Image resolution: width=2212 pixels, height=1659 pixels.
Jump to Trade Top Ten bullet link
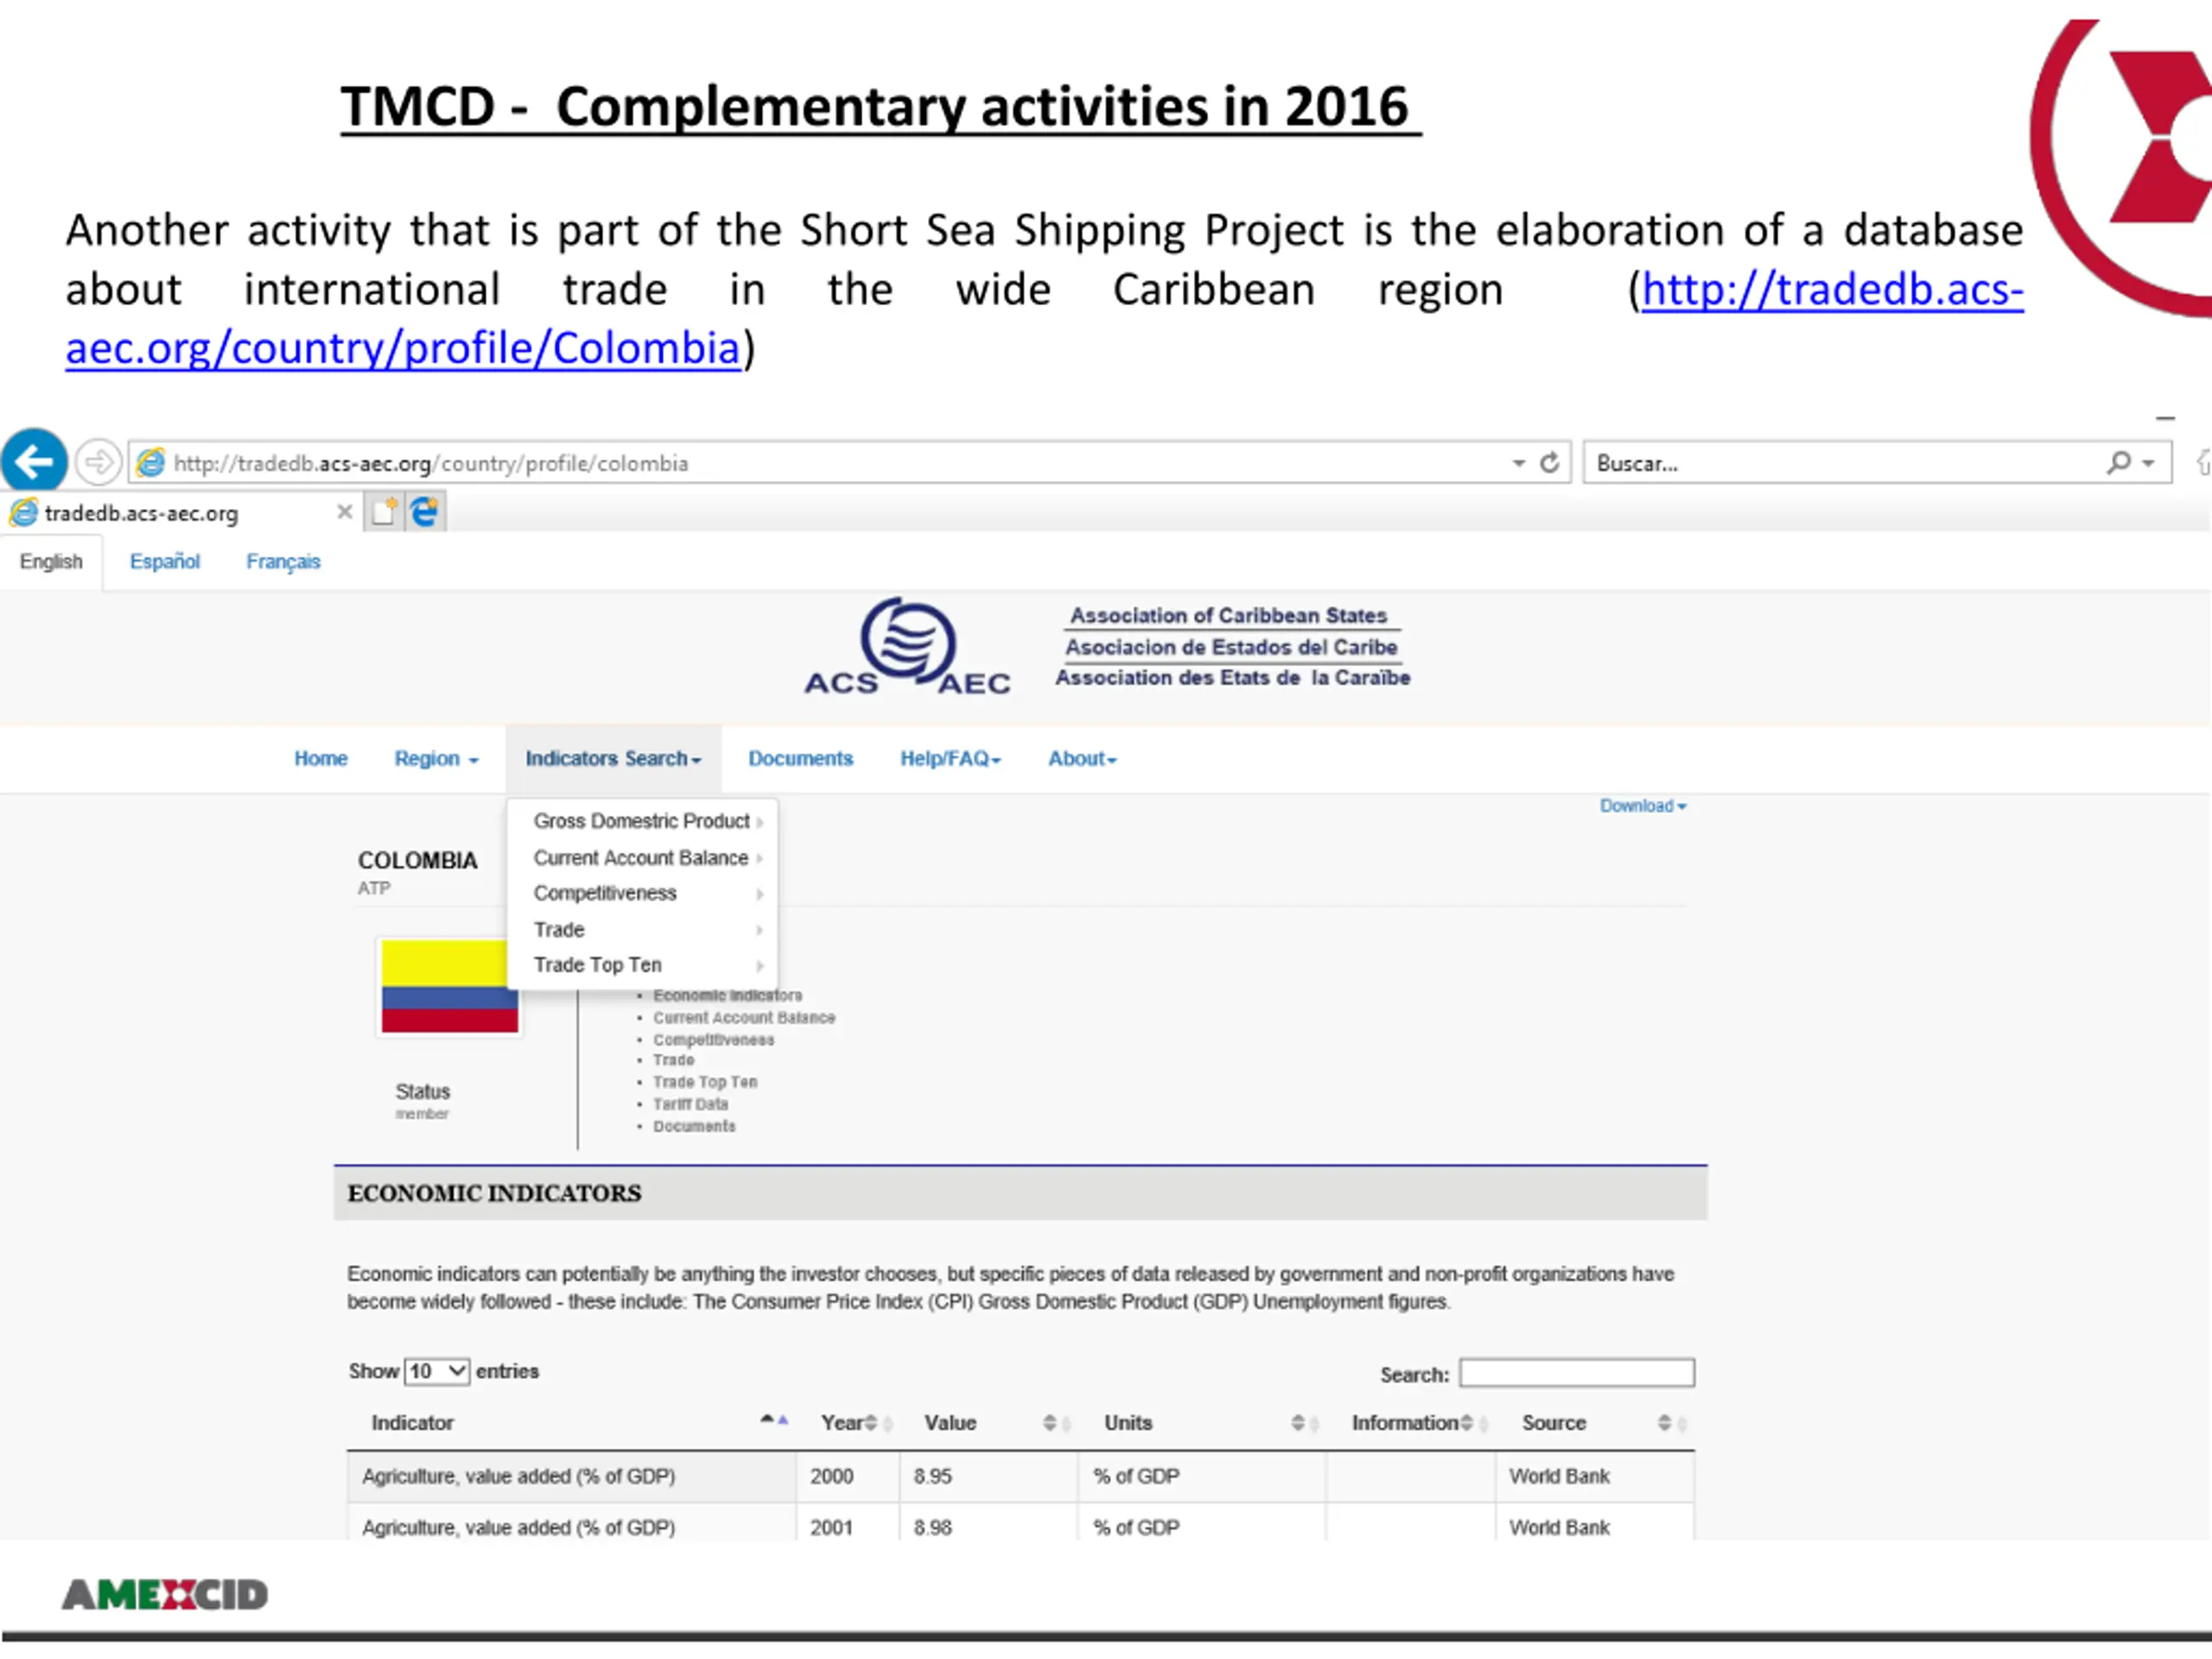(705, 1082)
